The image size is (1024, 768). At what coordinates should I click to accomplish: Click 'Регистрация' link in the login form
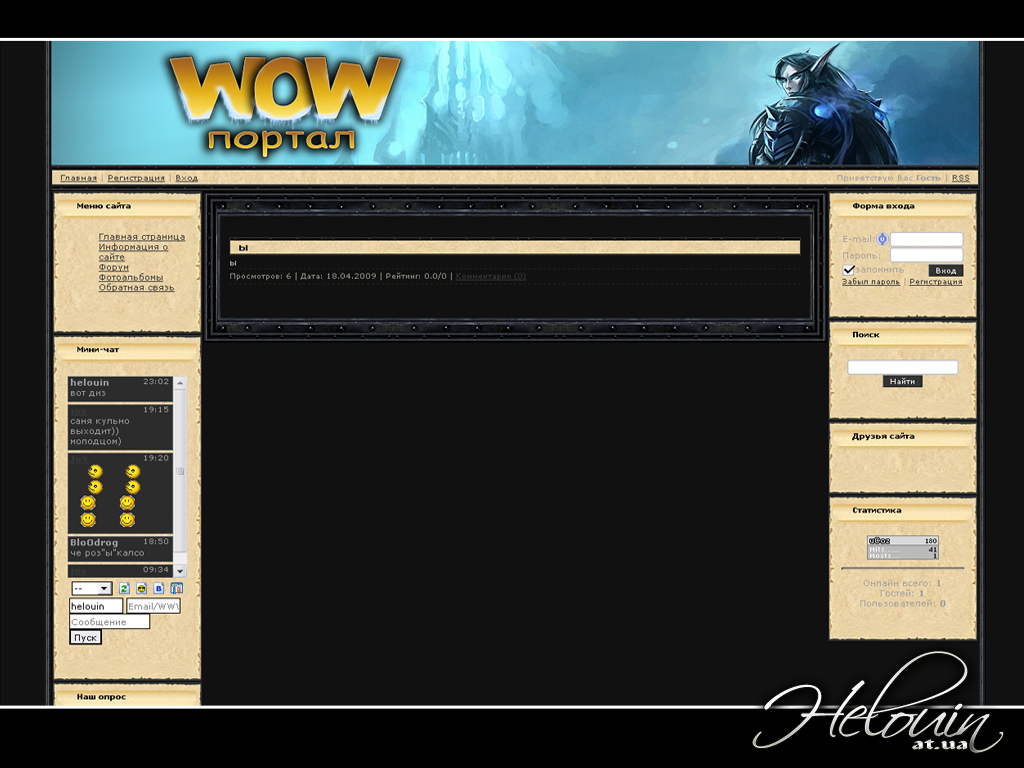(936, 281)
